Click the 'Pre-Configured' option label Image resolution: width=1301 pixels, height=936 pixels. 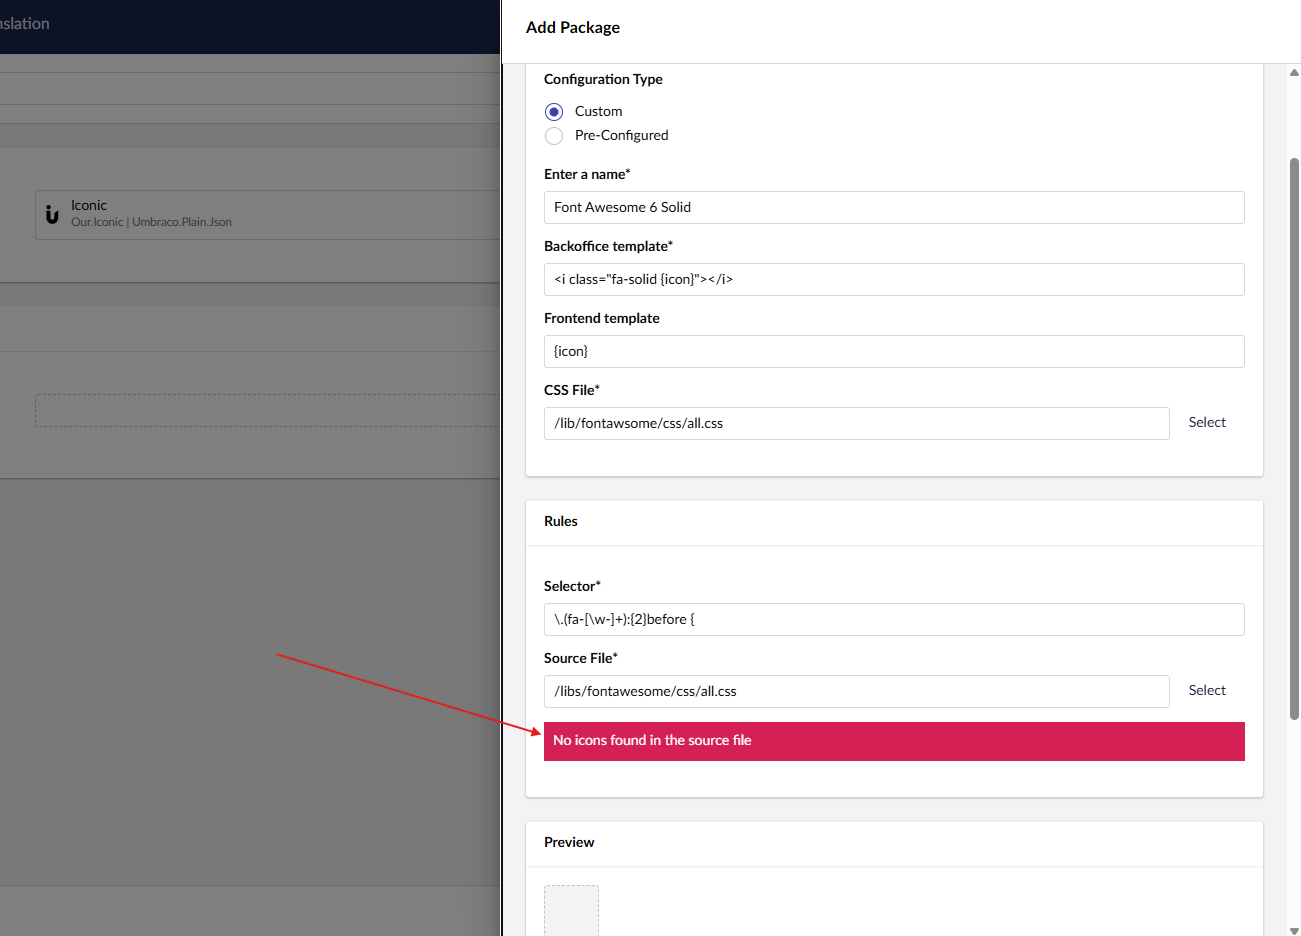click(x=621, y=136)
